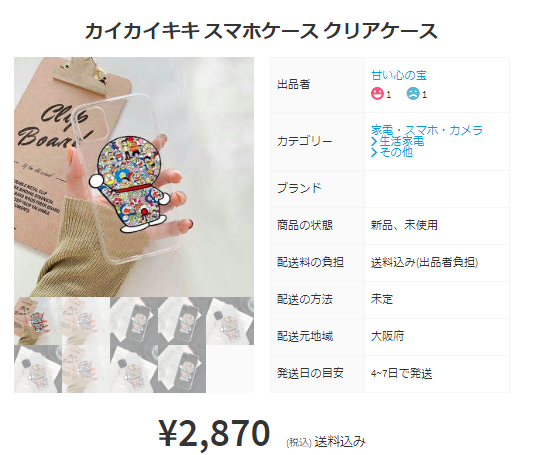This screenshot has height=455, width=539.
Task: Open the その他 subcategory link
Action: click(x=396, y=152)
